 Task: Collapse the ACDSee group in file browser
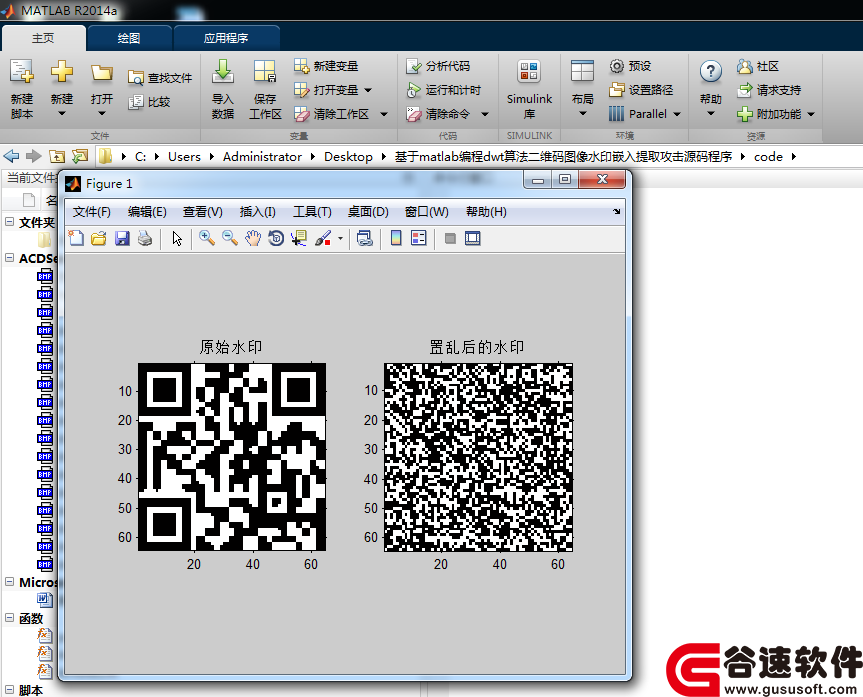(x=9, y=258)
